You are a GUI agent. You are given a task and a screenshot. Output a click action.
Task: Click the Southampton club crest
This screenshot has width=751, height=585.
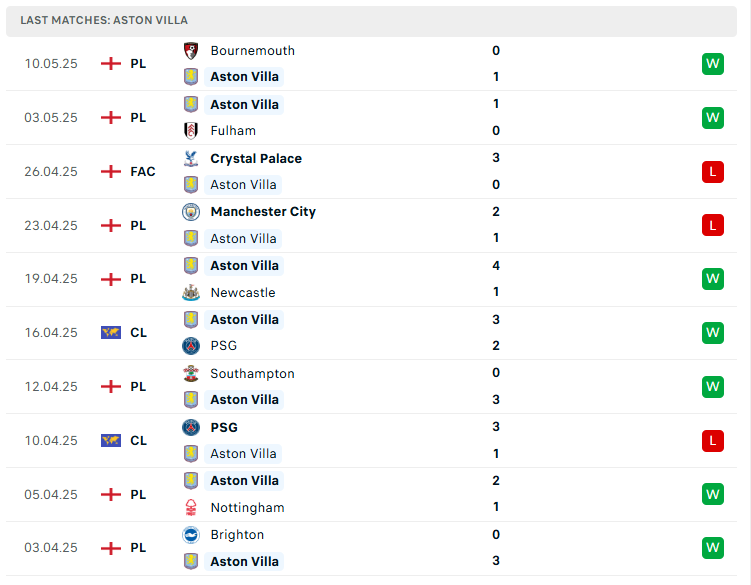(x=191, y=374)
